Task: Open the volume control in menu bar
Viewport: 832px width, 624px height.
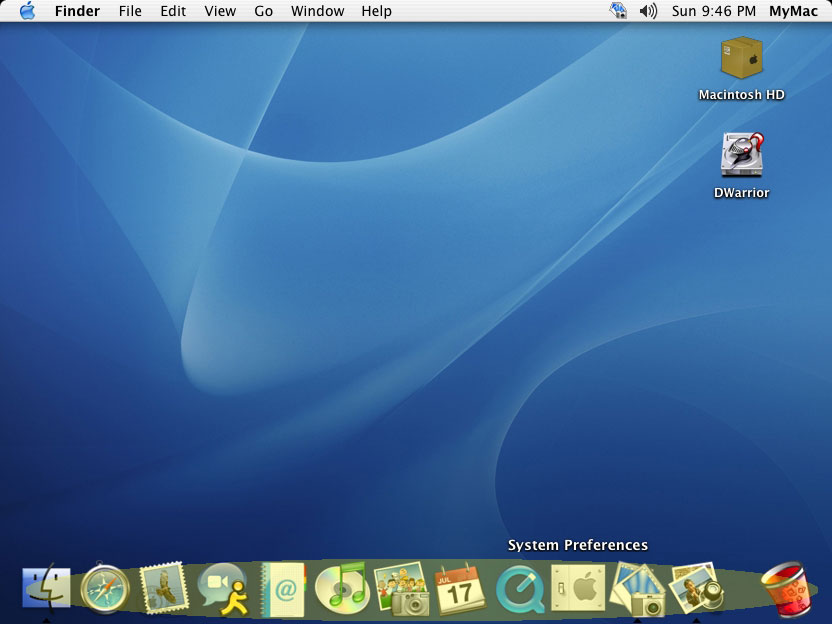Action: (648, 11)
